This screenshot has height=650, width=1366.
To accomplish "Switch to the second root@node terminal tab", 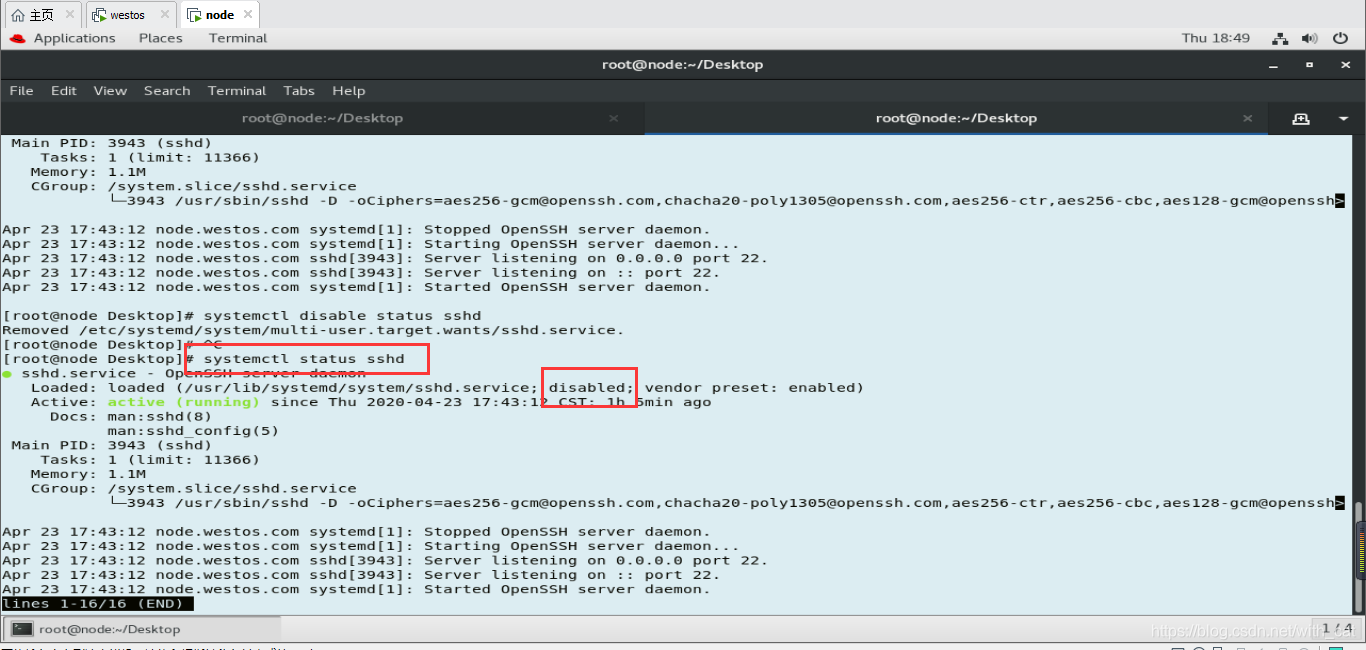I will click(956, 118).
